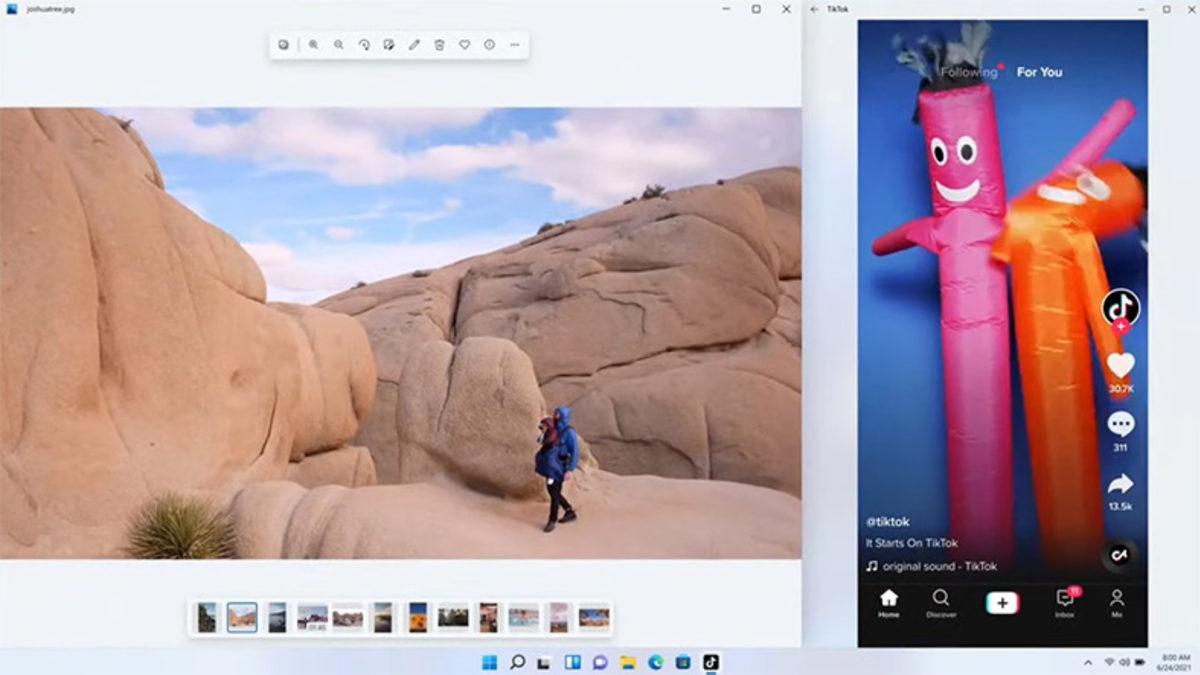
Task: Select the For You tab in TikTok
Action: 1038,72
